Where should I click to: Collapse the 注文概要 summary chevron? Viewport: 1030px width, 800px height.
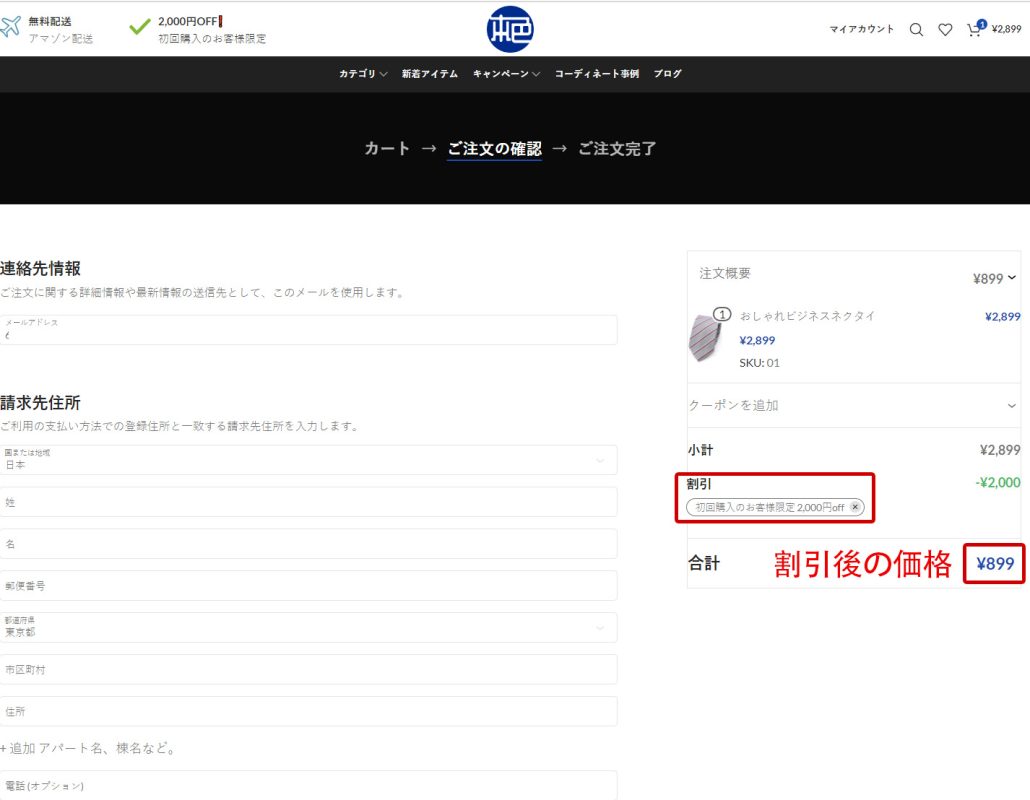(1012, 278)
